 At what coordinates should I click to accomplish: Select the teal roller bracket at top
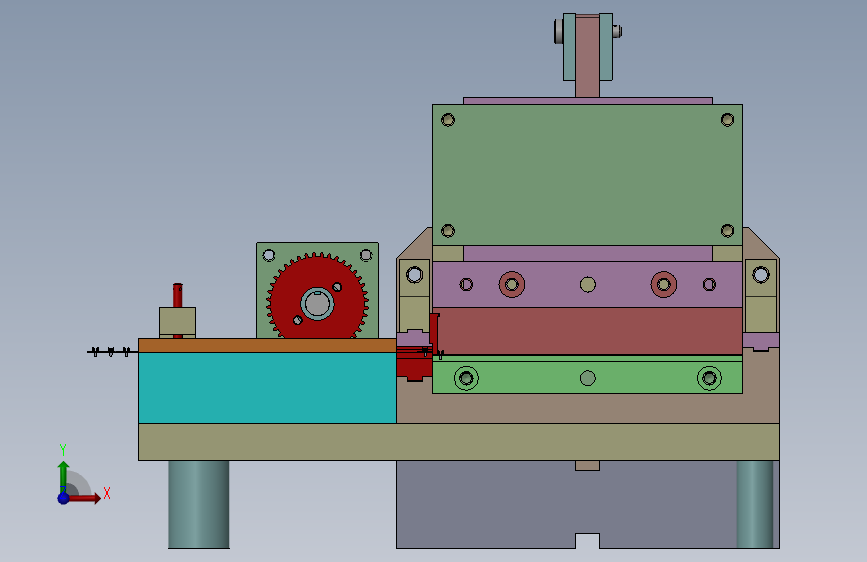coord(569,47)
